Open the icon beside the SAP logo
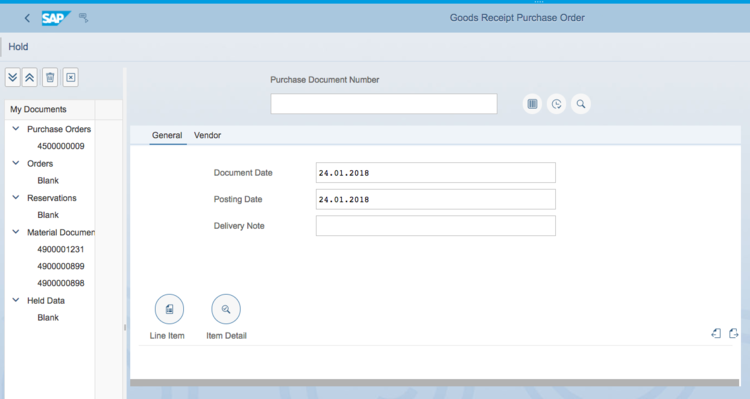The image size is (750, 399). (84, 18)
